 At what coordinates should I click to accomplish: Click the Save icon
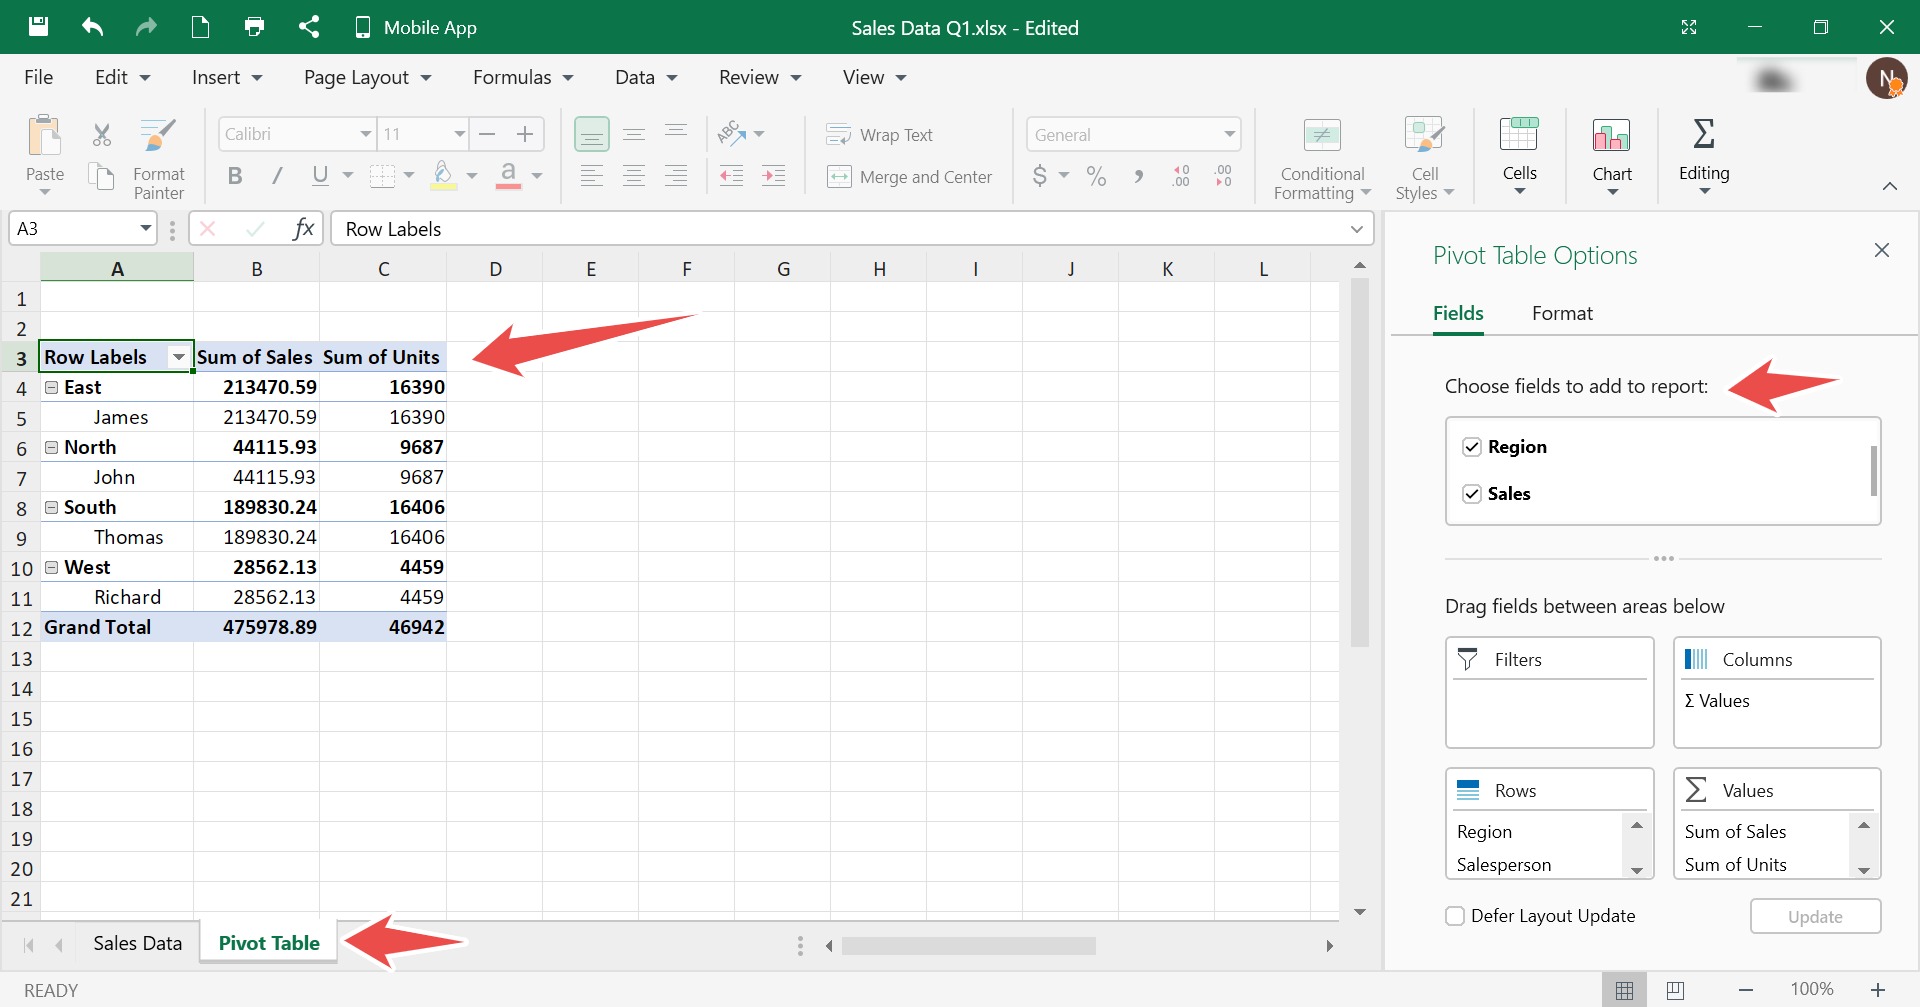[38, 27]
